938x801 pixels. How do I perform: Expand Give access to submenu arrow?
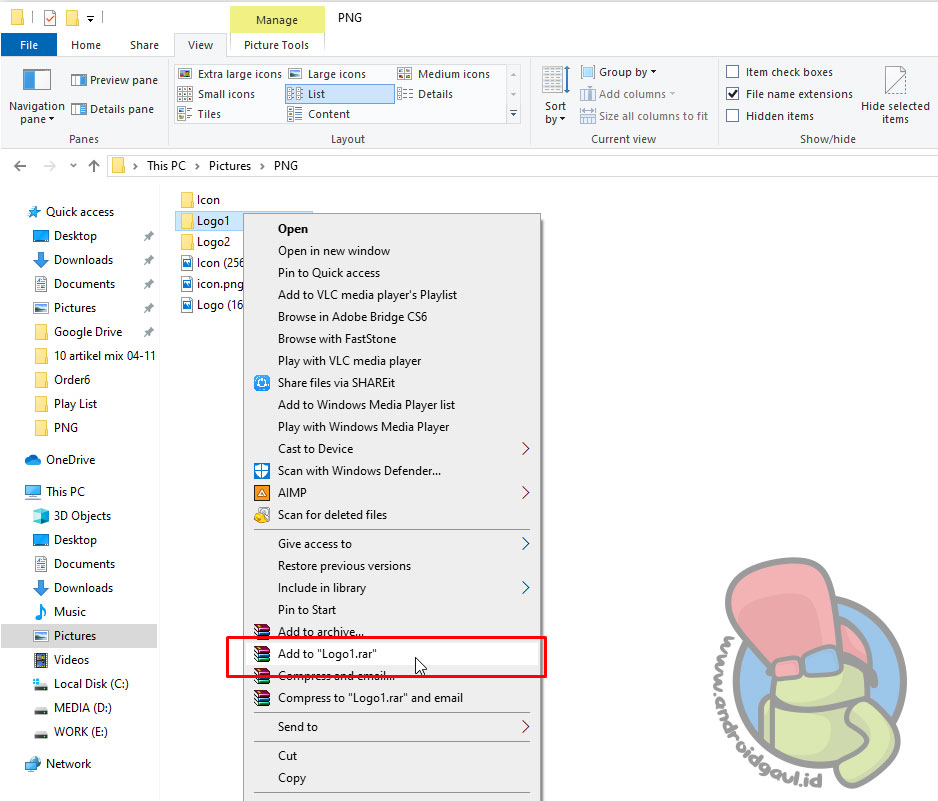click(x=525, y=544)
